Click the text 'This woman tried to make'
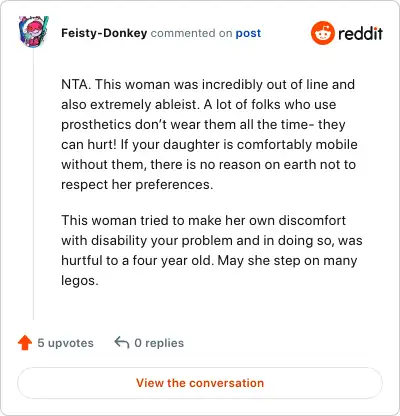 tap(139, 221)
